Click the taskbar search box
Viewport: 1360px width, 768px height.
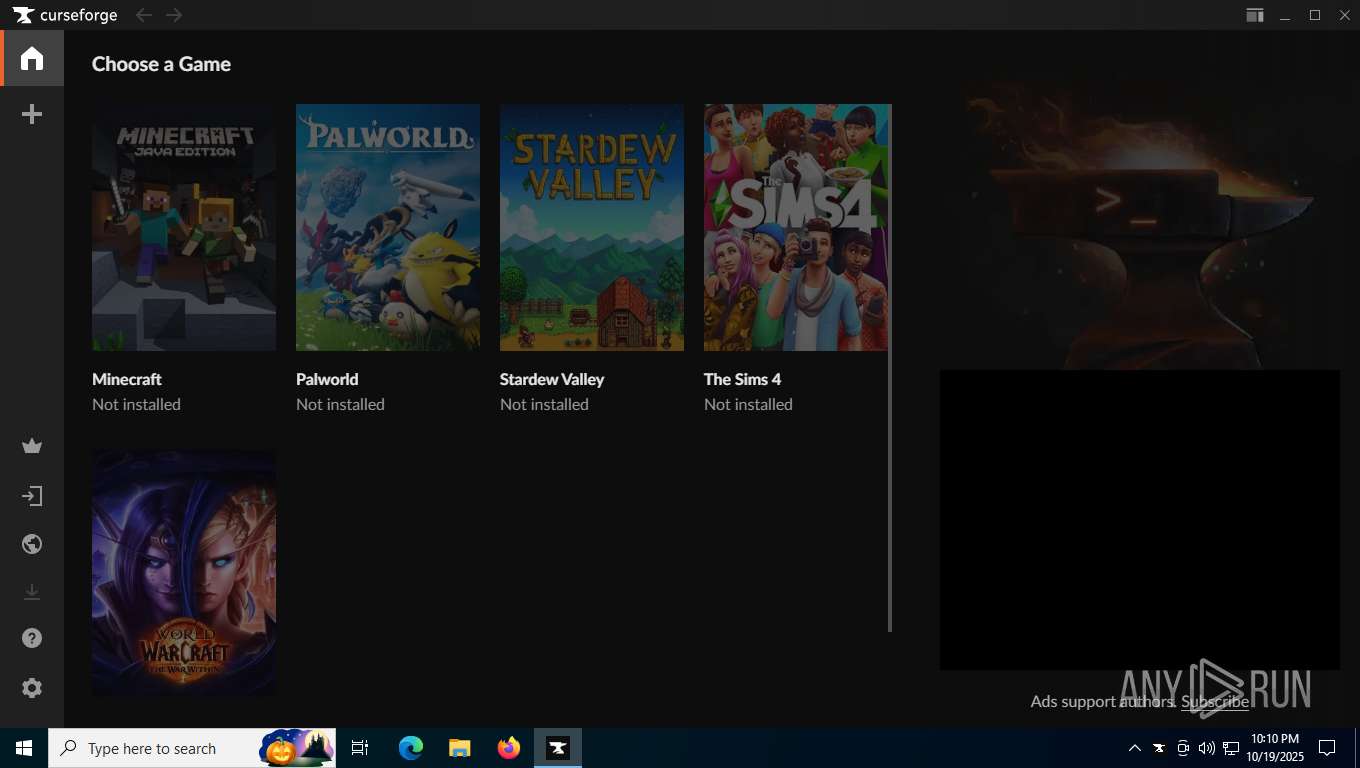(192, 748)
